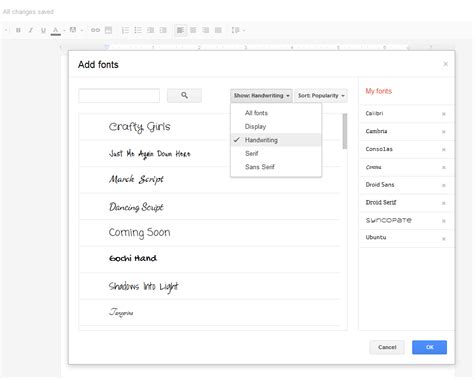Center align the text

pos(193,30)
